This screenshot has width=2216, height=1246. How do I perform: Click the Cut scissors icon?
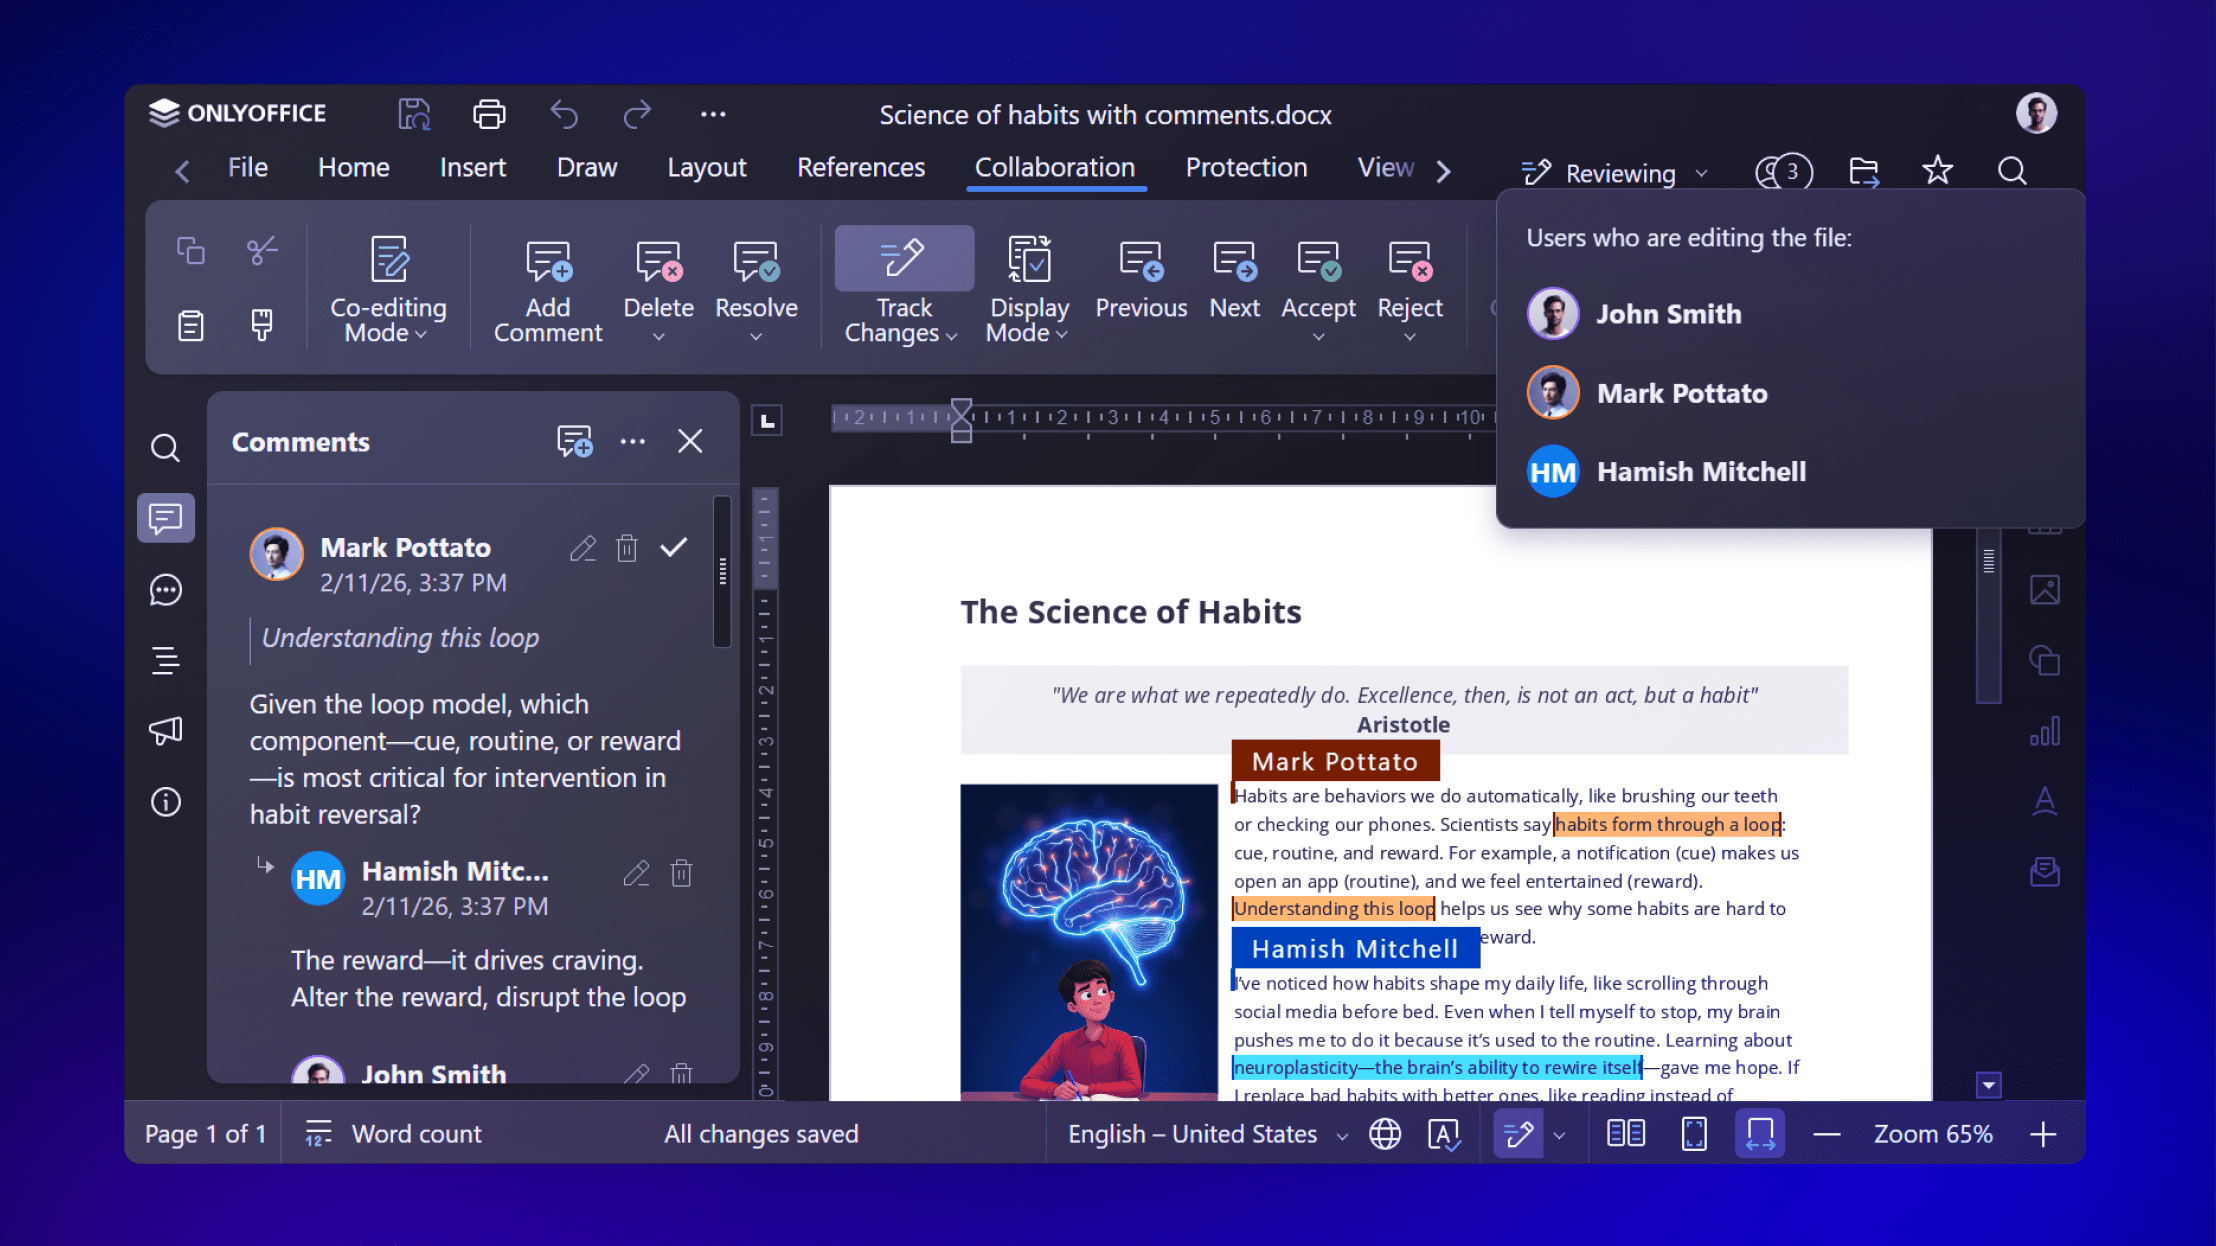262,250
